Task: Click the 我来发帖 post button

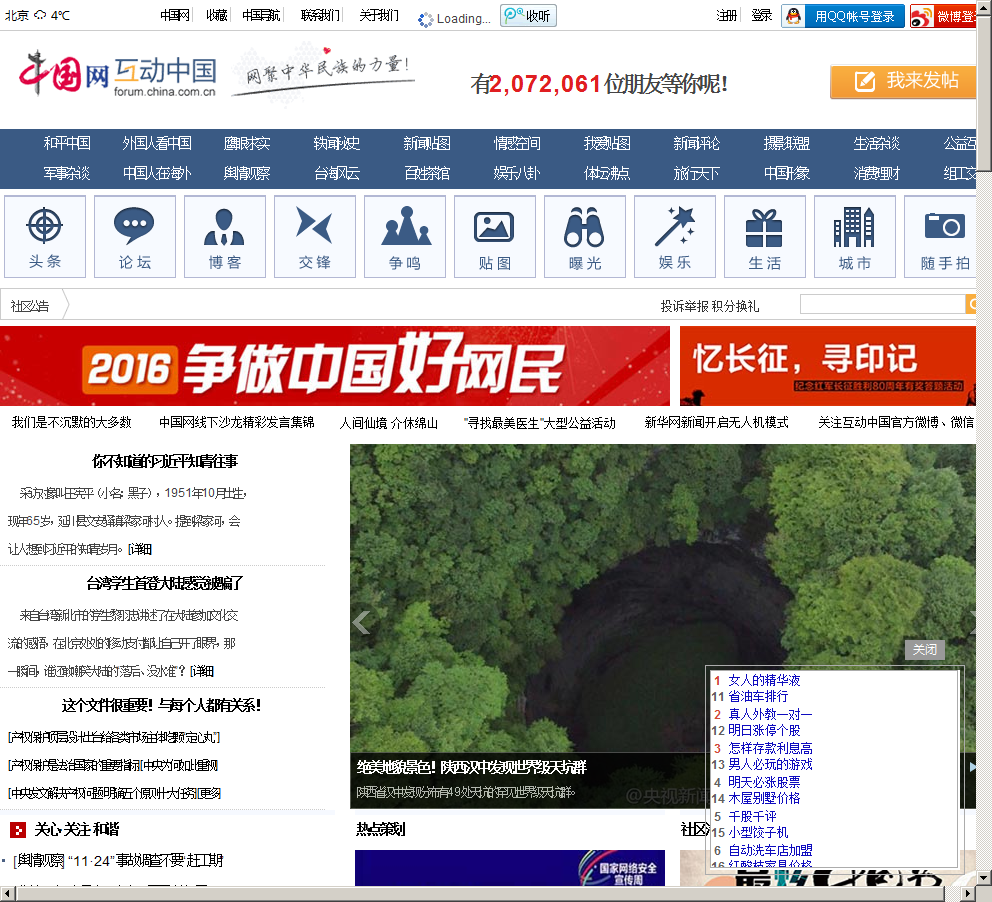Action: tap(903, 82)
